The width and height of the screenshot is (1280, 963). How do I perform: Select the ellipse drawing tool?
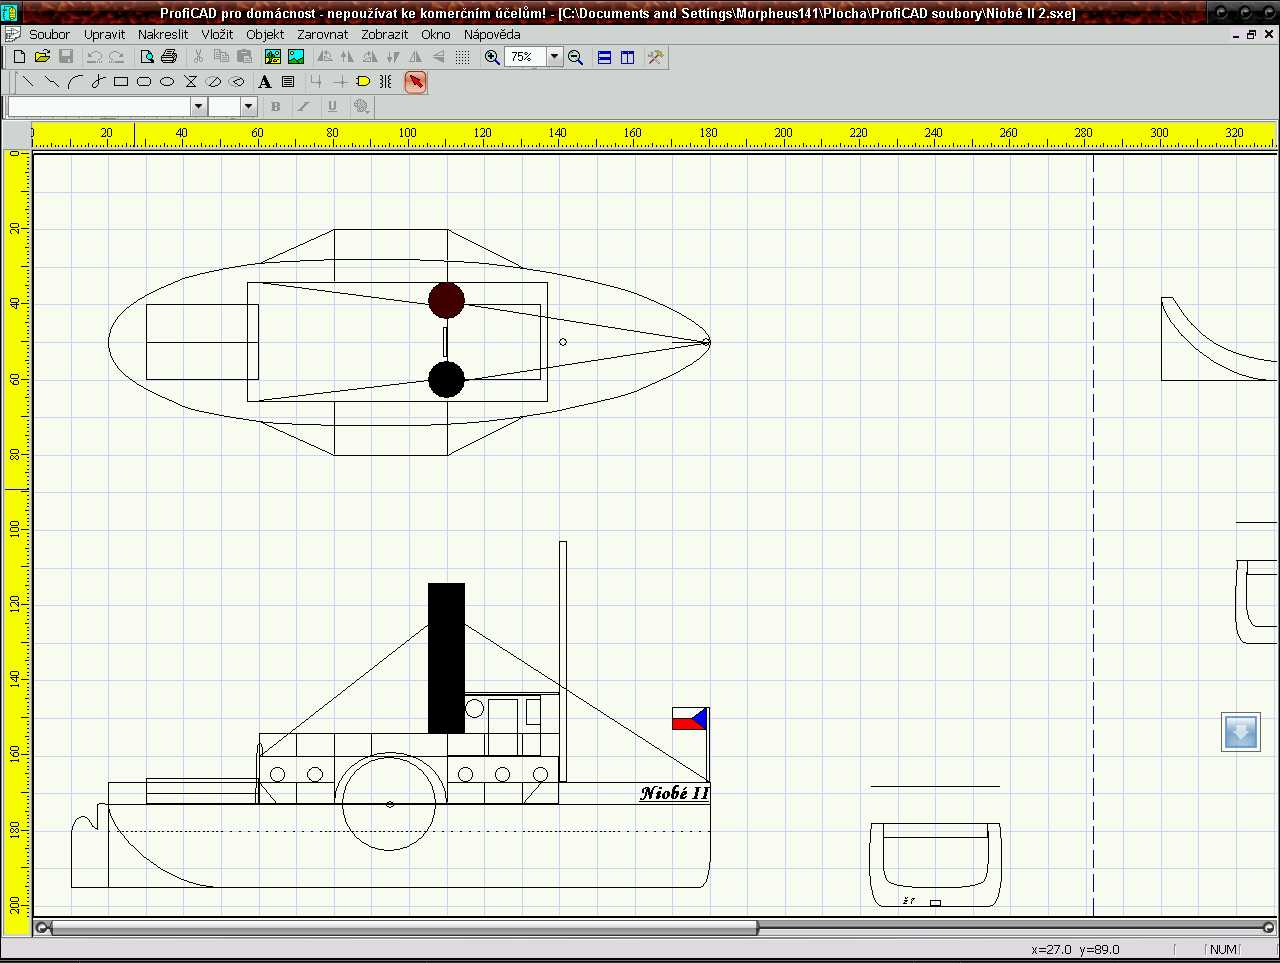[x=167, y=82]
